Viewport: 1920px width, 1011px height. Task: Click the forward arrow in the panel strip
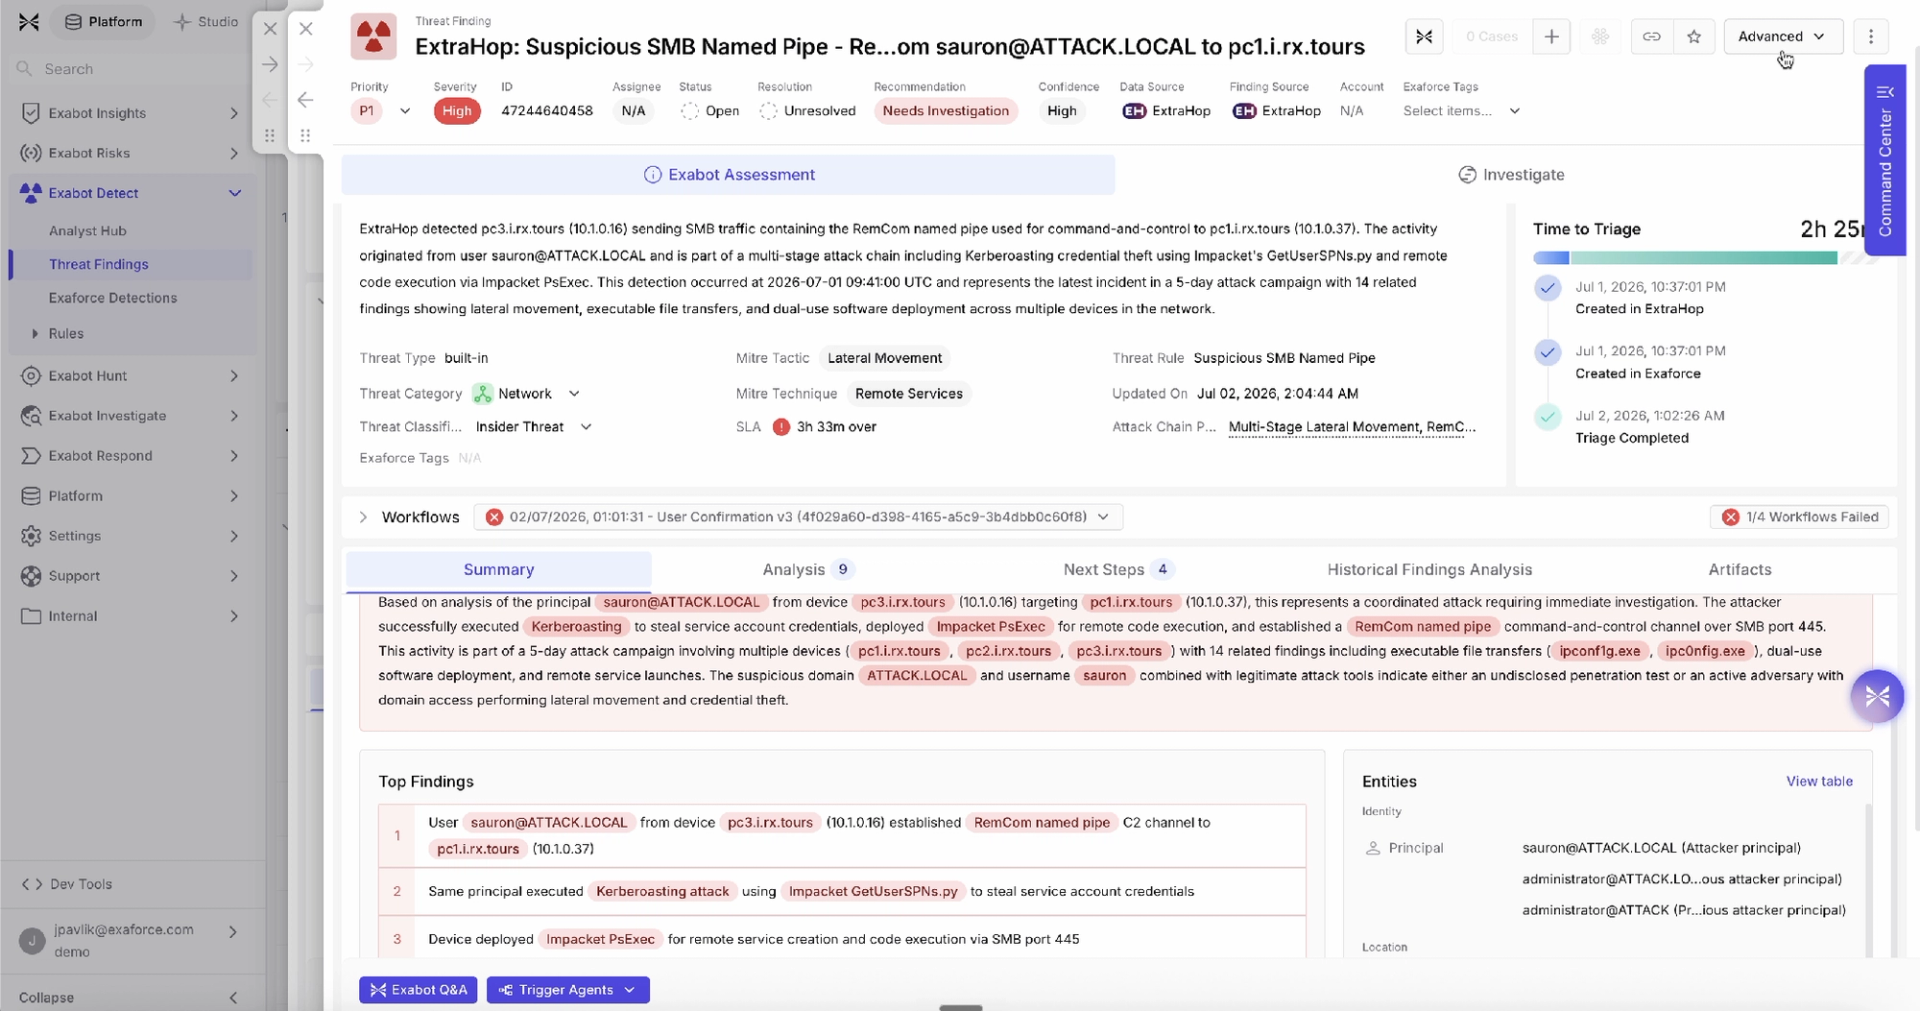click(270, 64)
